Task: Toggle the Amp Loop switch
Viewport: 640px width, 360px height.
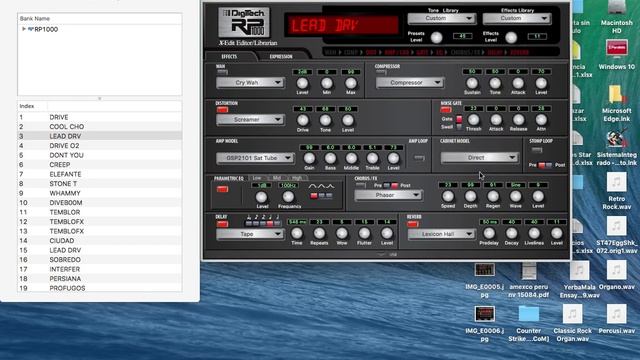Action: [x=419, y=158]
